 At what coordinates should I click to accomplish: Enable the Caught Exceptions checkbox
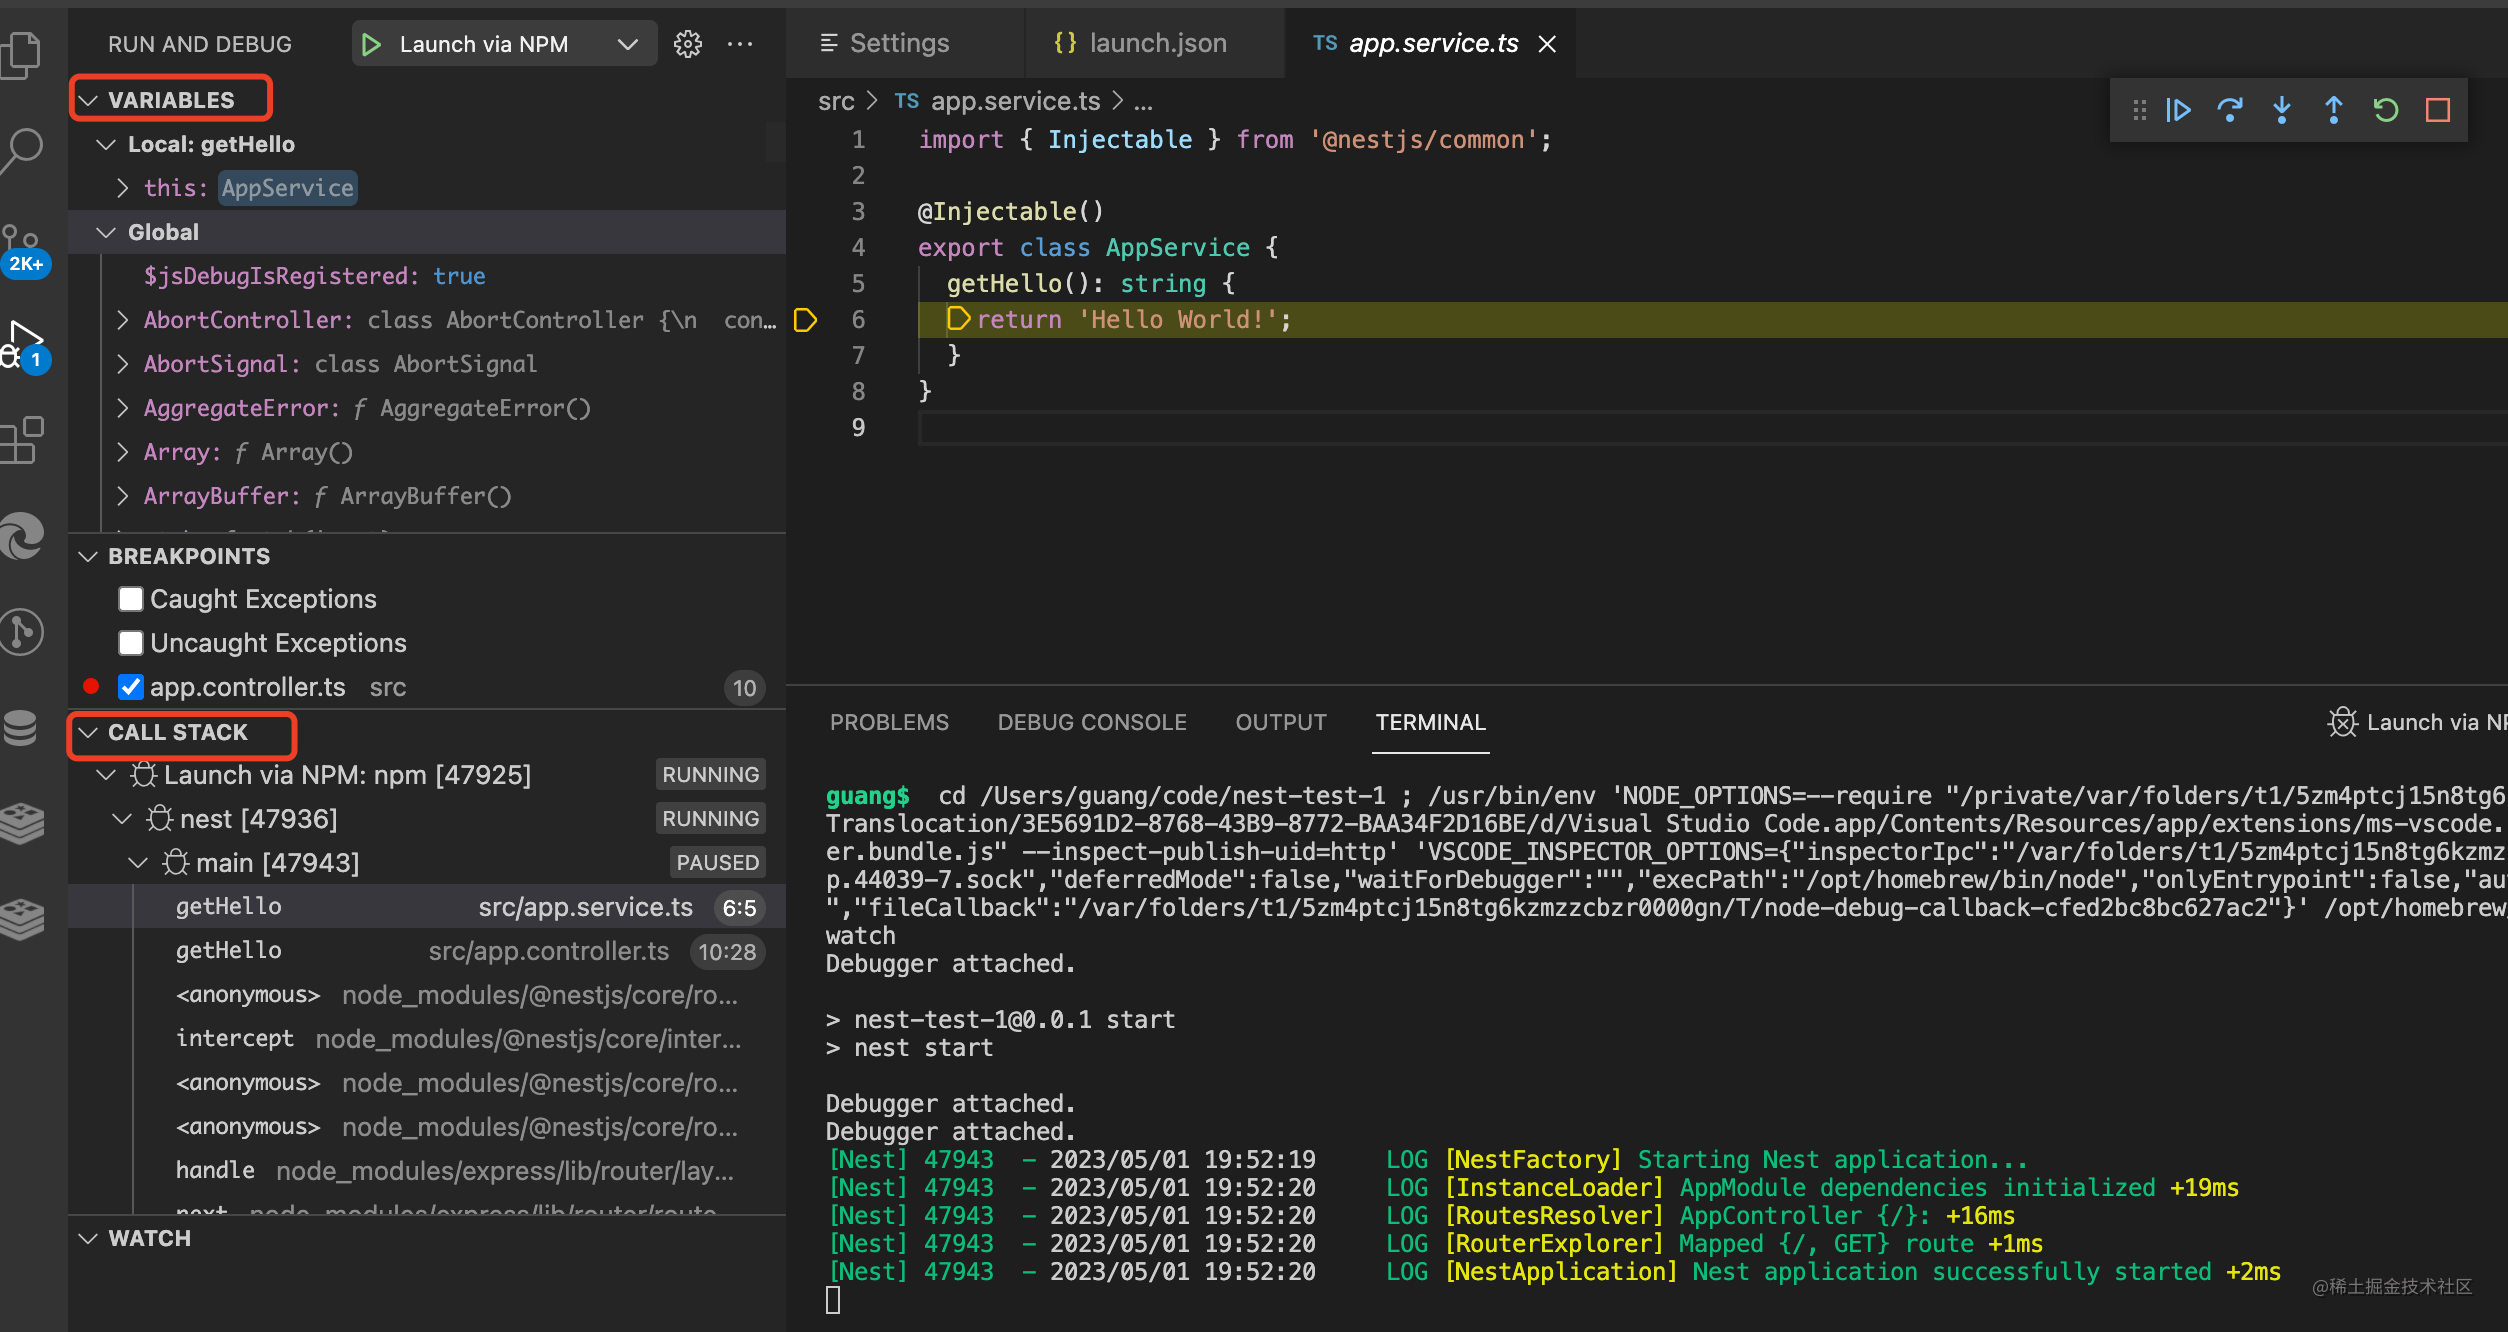[x=131, y=599]
